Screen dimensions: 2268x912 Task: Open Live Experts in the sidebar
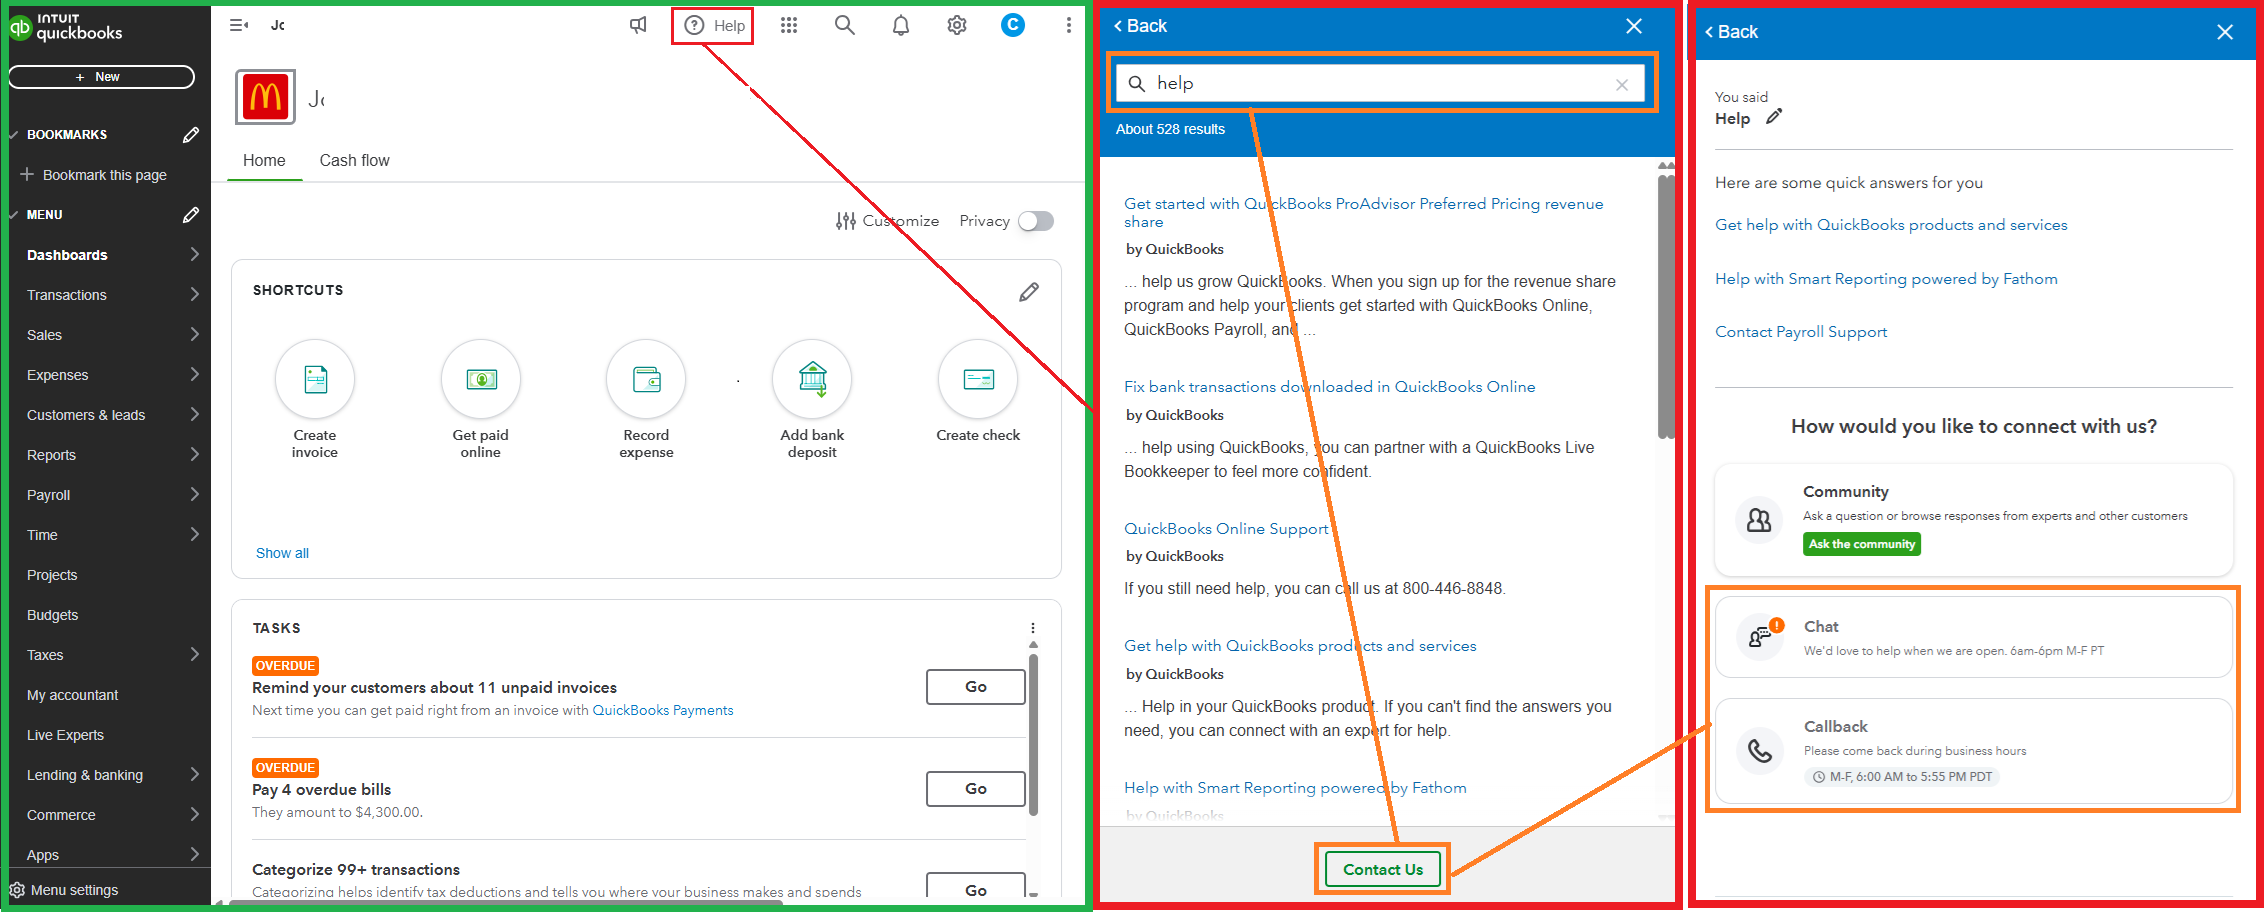click(65, 735)
